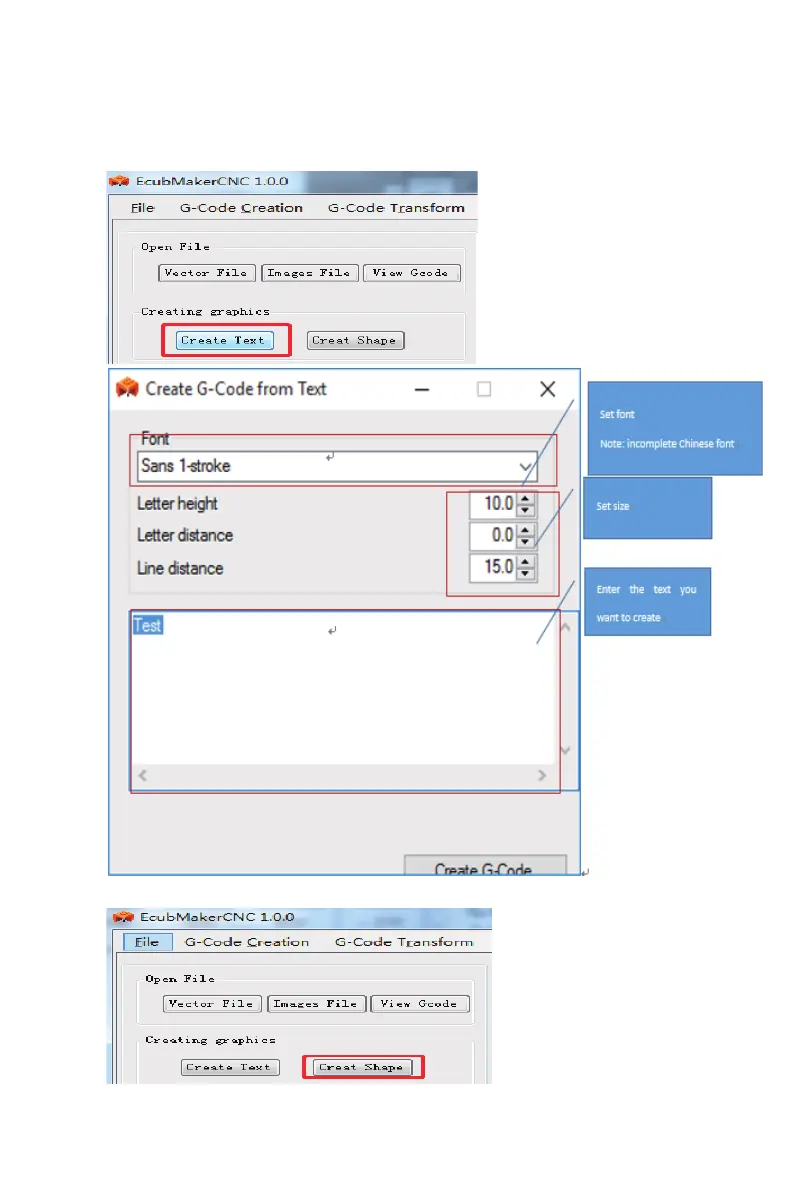
Task: Expand the Sans 1-stroke font dropdown
Action: (525, 466)
